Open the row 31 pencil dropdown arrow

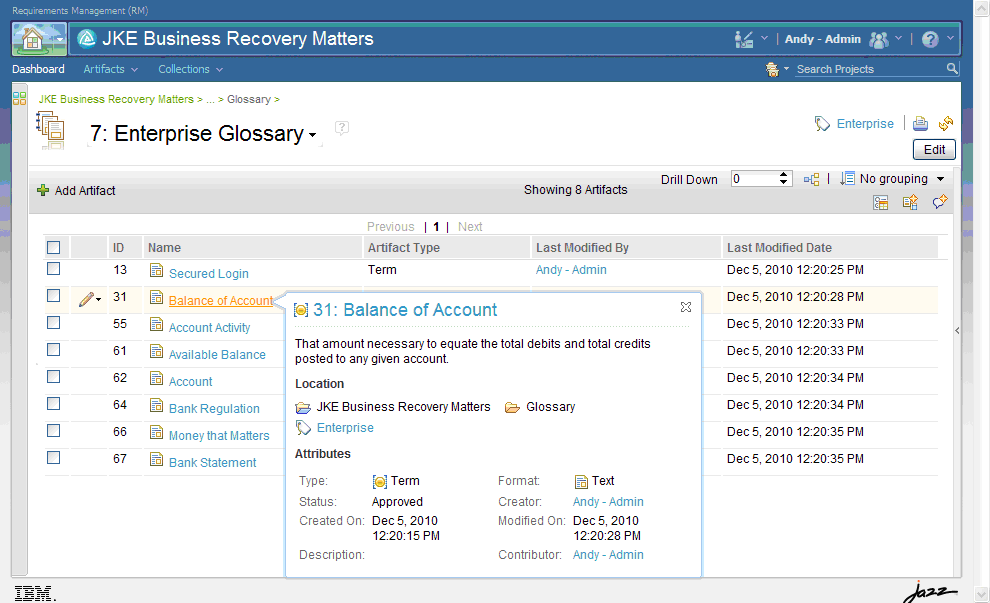[98, 300]
